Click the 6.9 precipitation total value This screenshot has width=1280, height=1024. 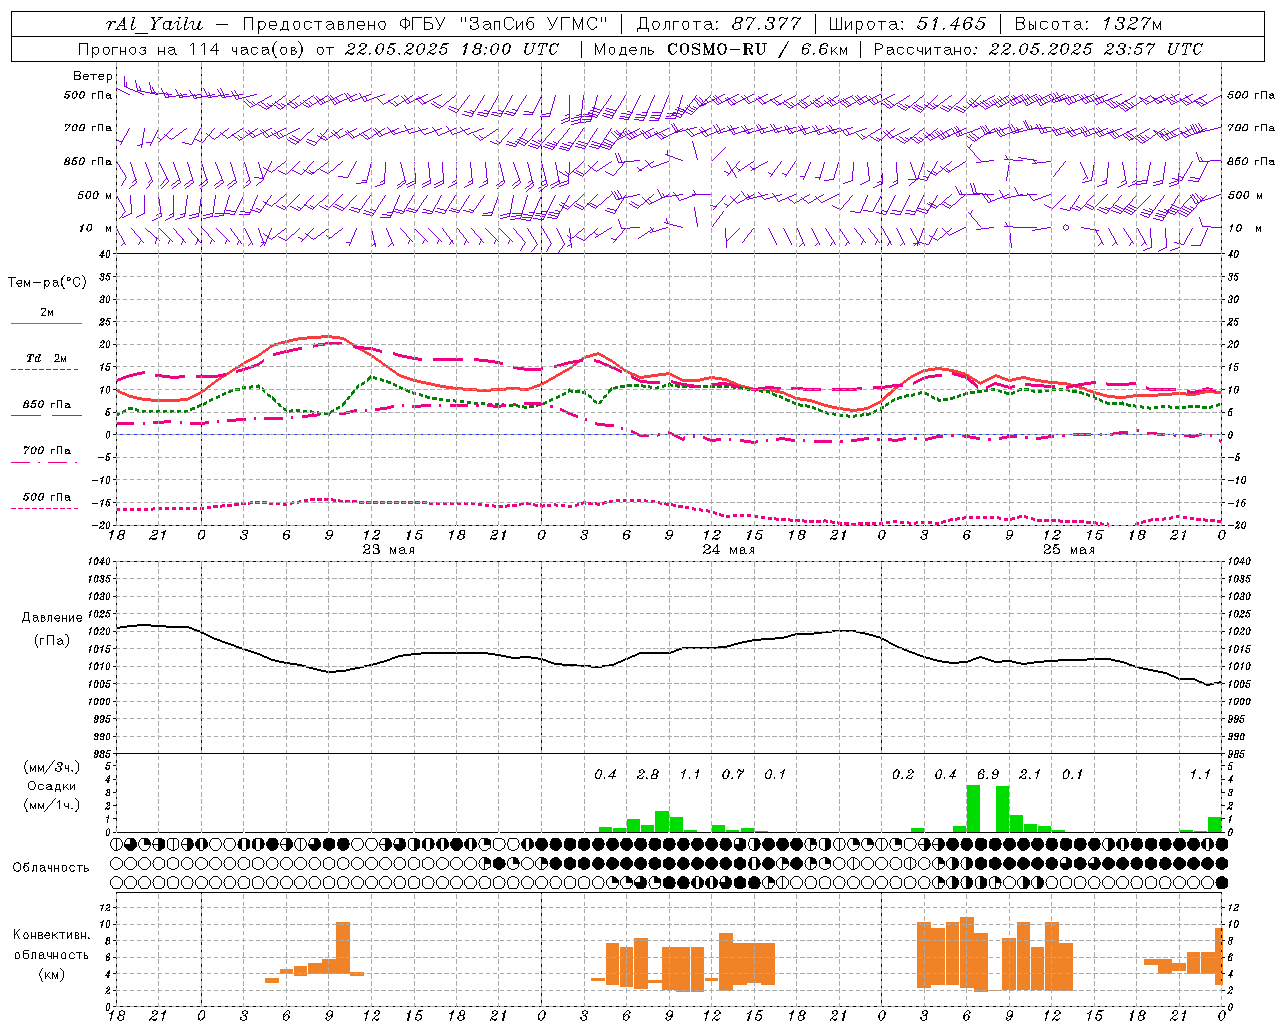[988, 775]
